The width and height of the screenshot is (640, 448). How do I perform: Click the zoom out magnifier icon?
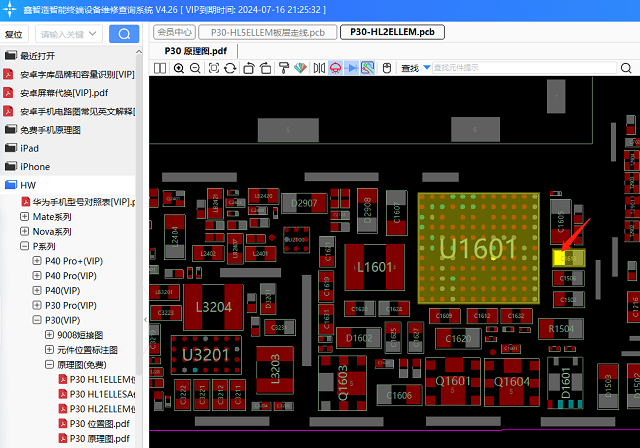tap(196, 68)
